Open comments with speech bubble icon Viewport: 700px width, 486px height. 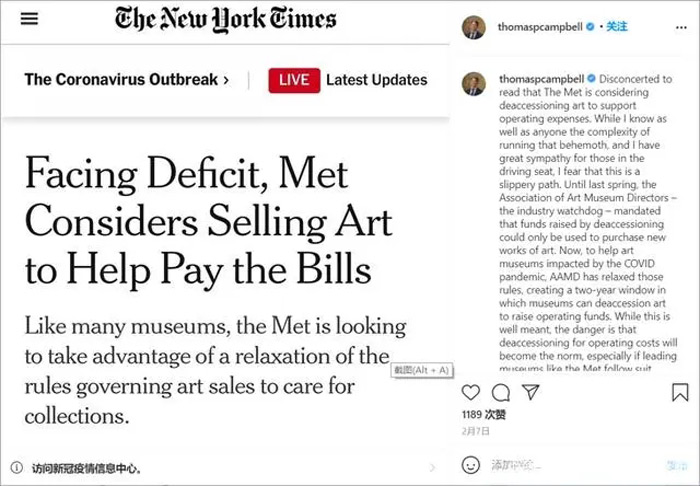[x=501, y=393]
